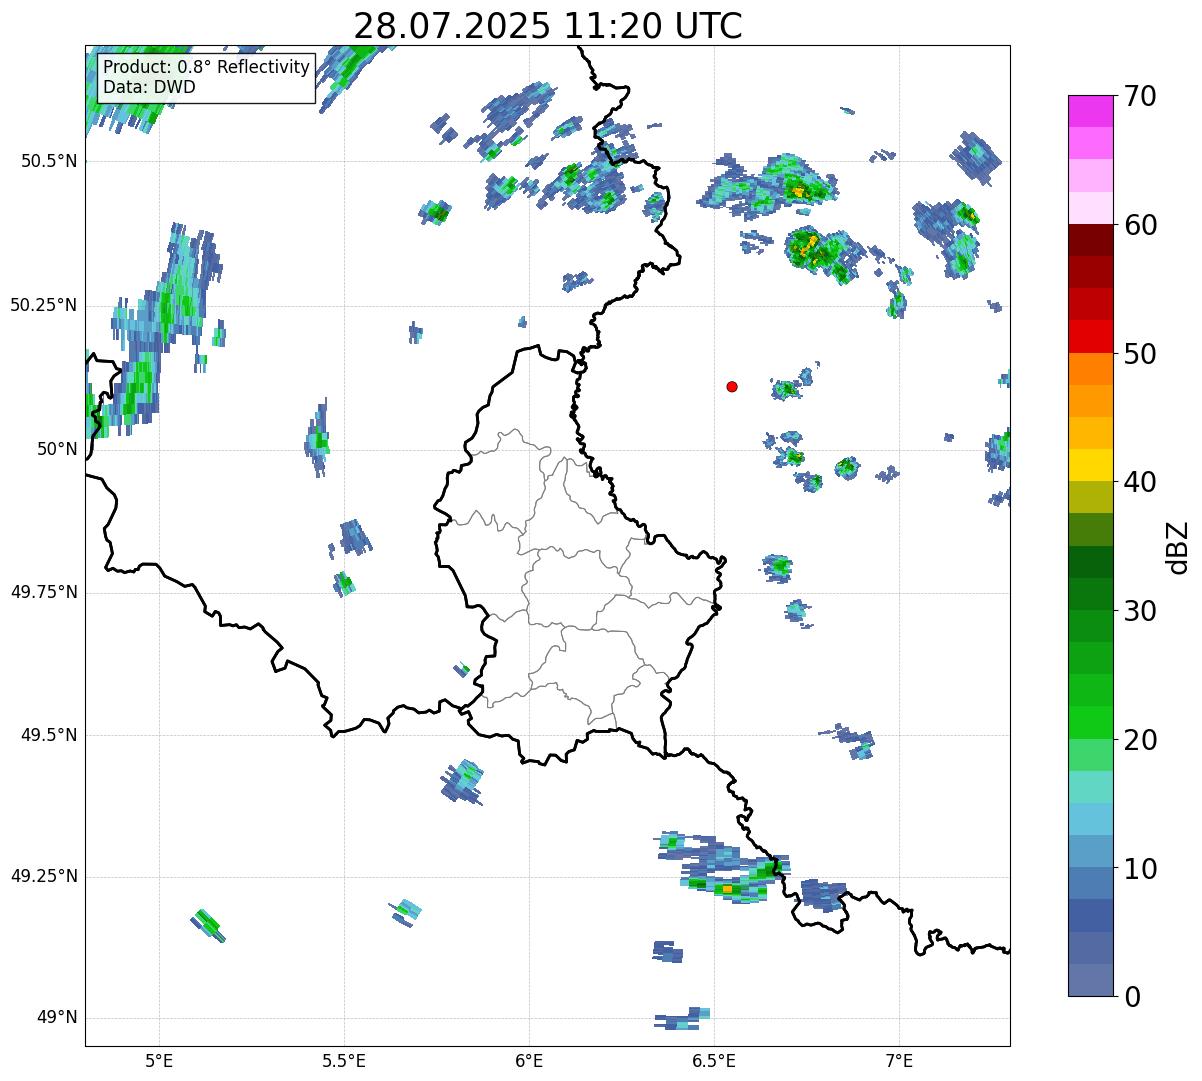Viewport: 1202px width, 1081px height.
Task: Click the latitude label '50°N'
Action: (57, 449)
